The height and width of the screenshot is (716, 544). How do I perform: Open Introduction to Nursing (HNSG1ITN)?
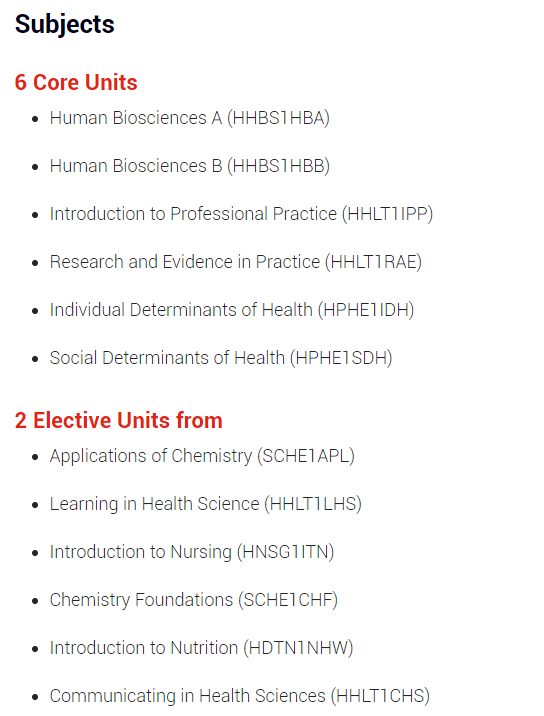point(192,552)
